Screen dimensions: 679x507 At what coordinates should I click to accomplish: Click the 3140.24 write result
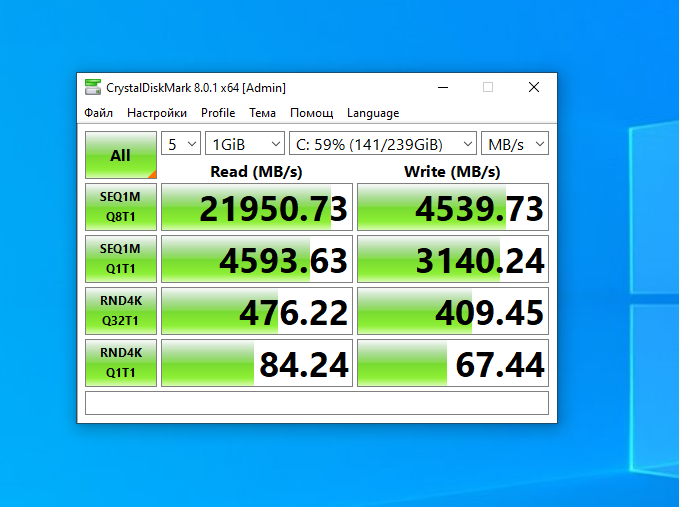click(x=453, y=259)
